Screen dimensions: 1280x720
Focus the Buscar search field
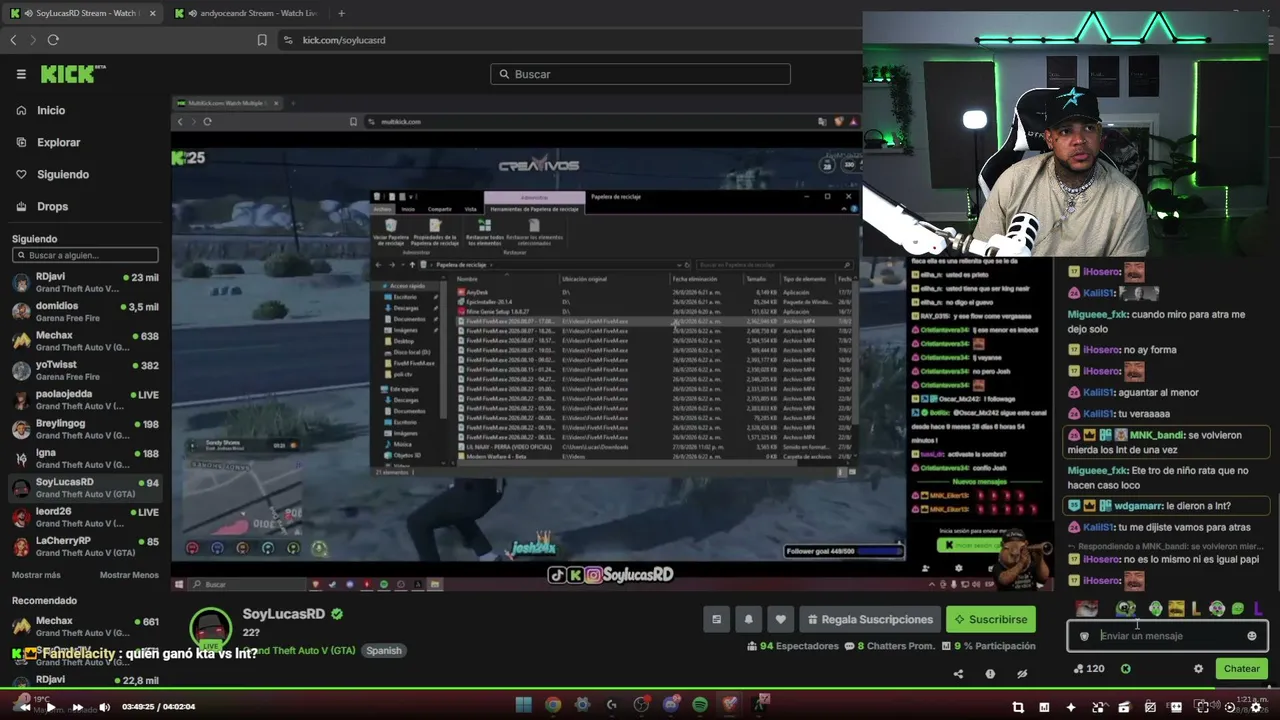point(640,74)
